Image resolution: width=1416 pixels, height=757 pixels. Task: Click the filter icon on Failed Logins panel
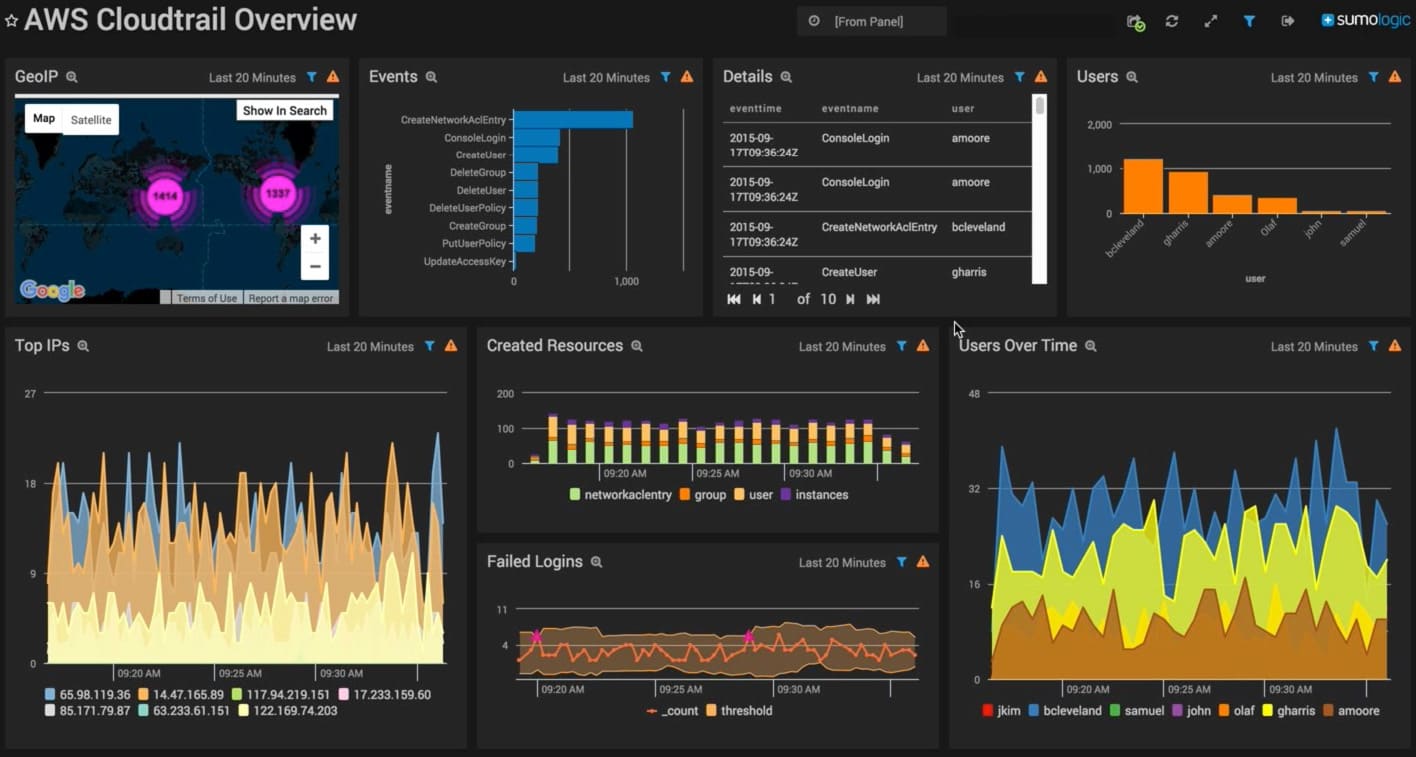[x=902, y=562]
